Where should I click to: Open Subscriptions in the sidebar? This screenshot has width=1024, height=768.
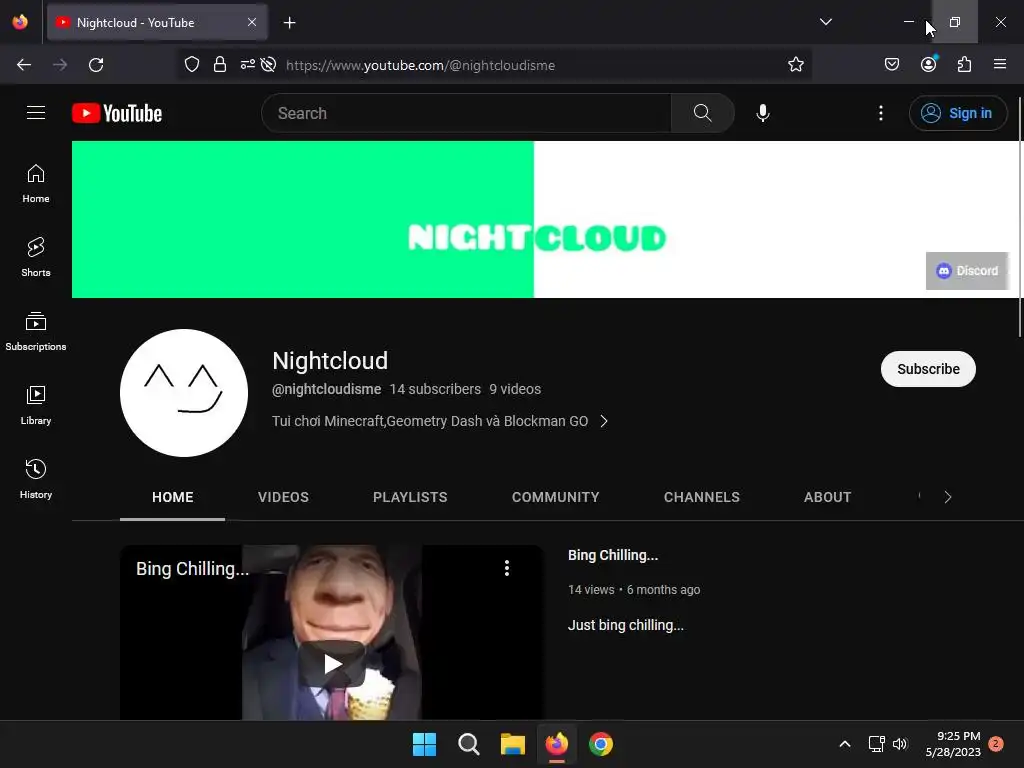36,332
